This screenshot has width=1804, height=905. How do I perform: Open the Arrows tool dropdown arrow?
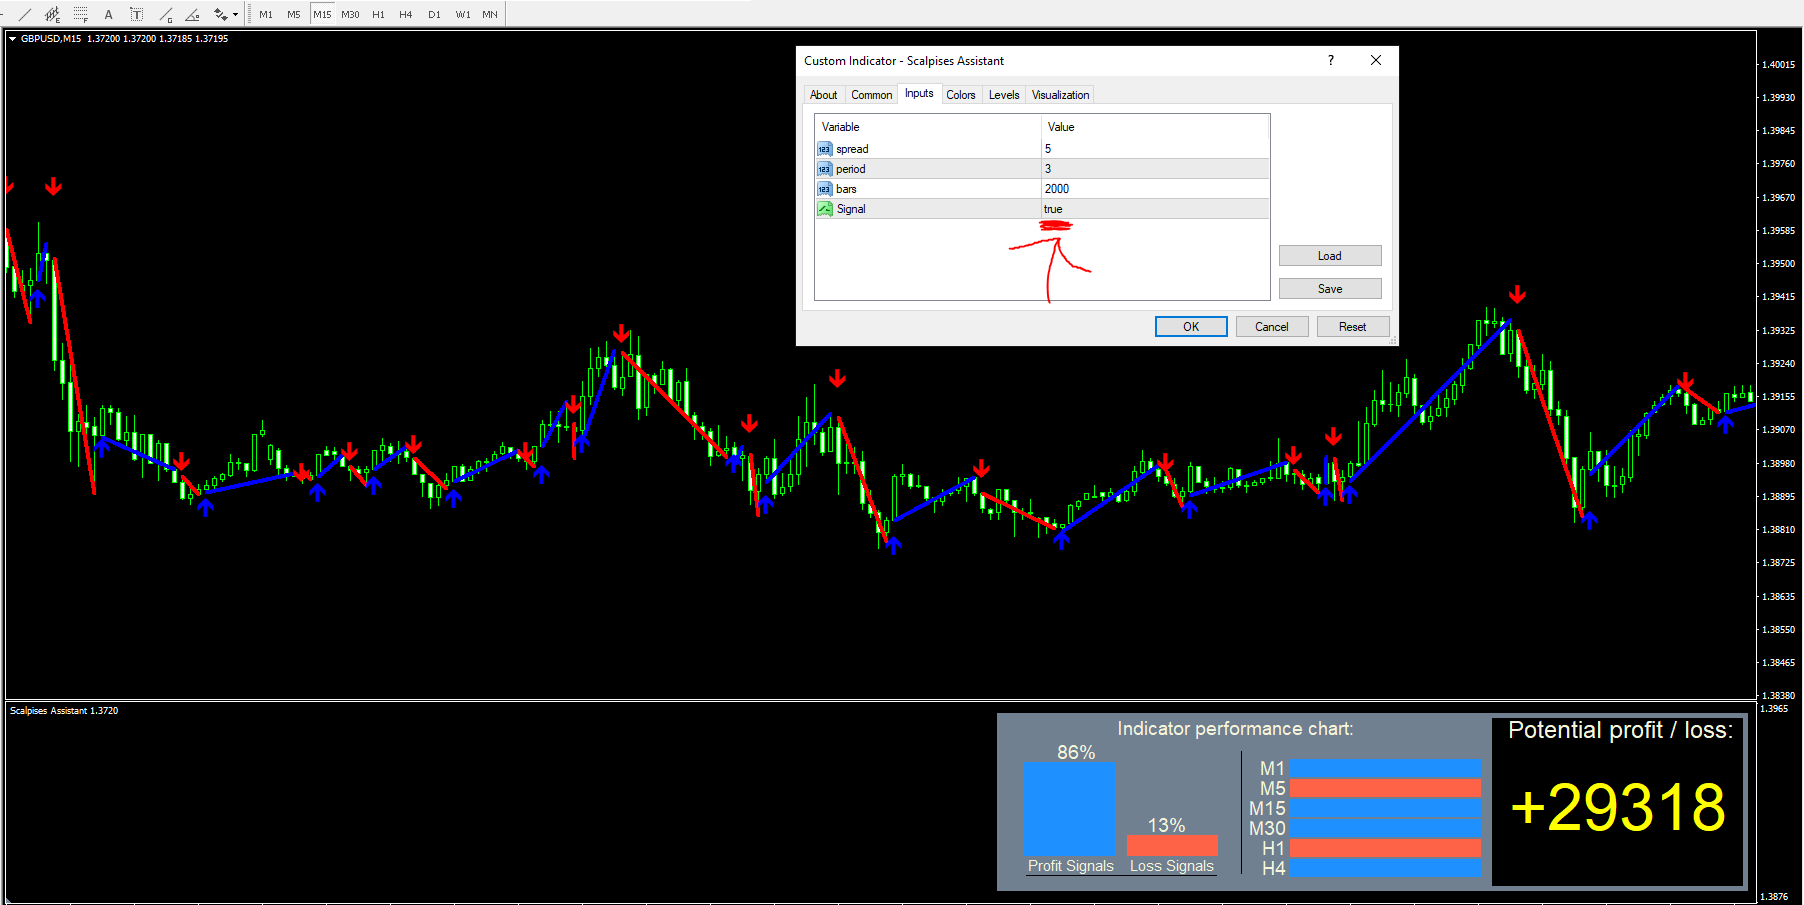coord(236,14)
